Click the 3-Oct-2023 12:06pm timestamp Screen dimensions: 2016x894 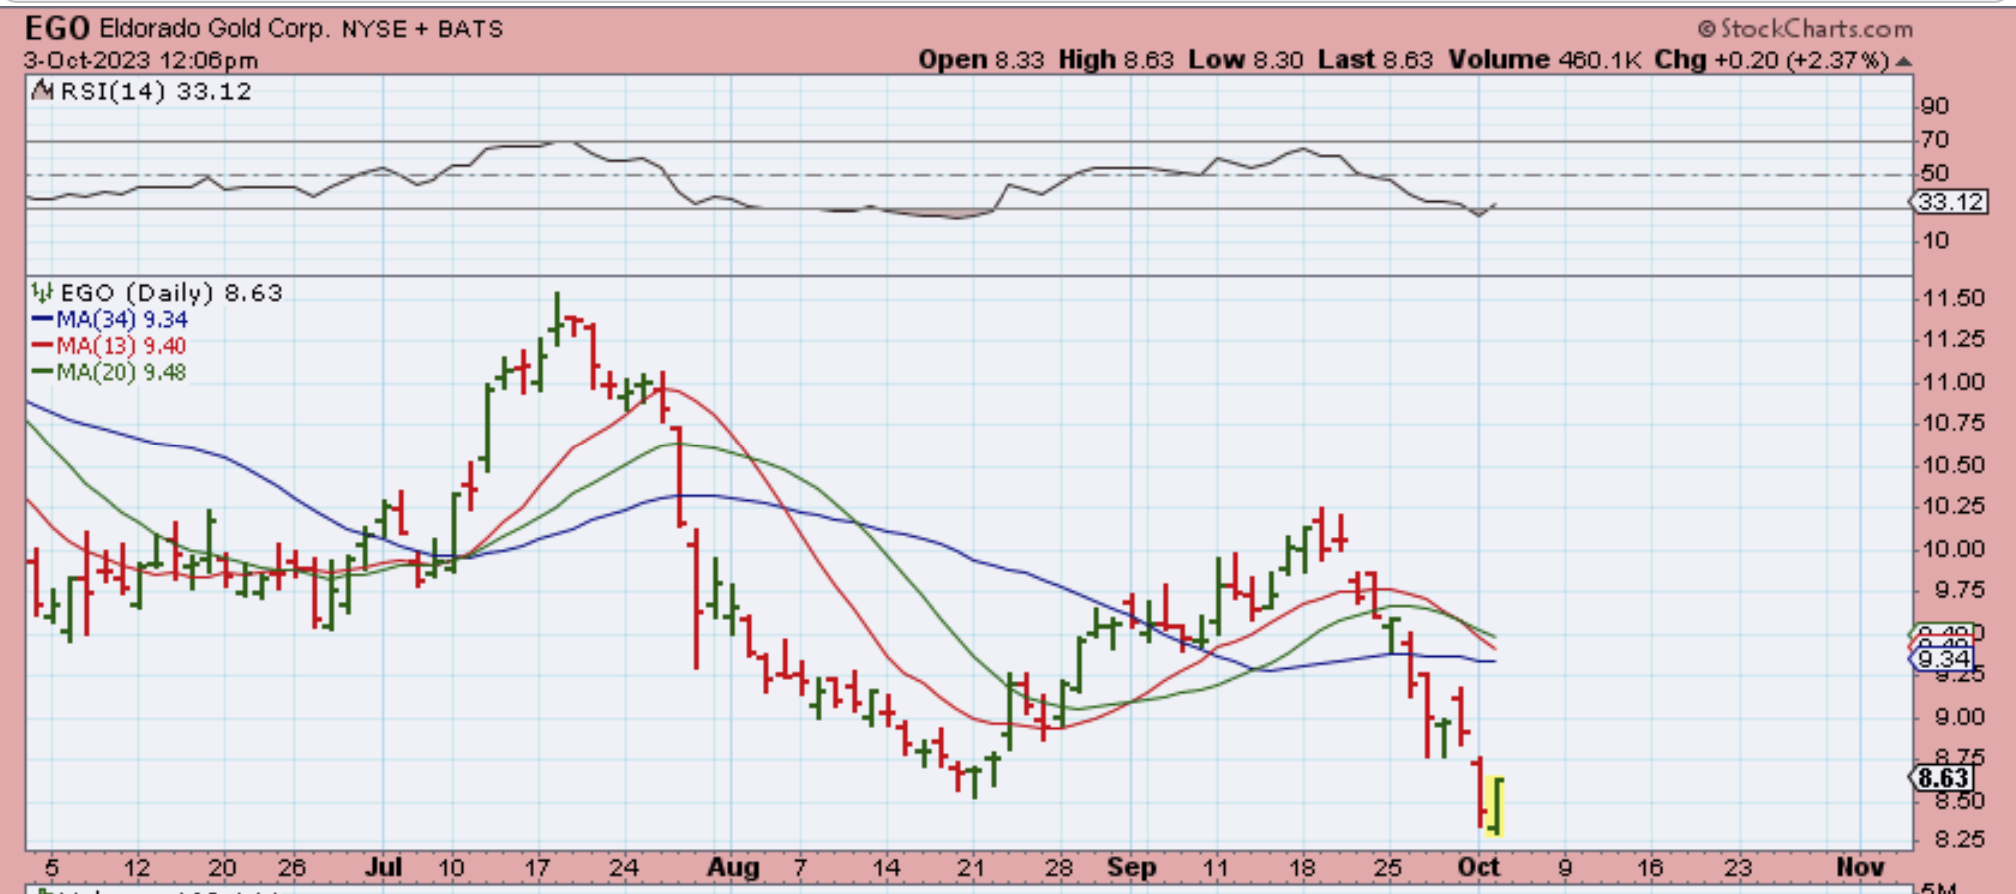tap(141, 60)
